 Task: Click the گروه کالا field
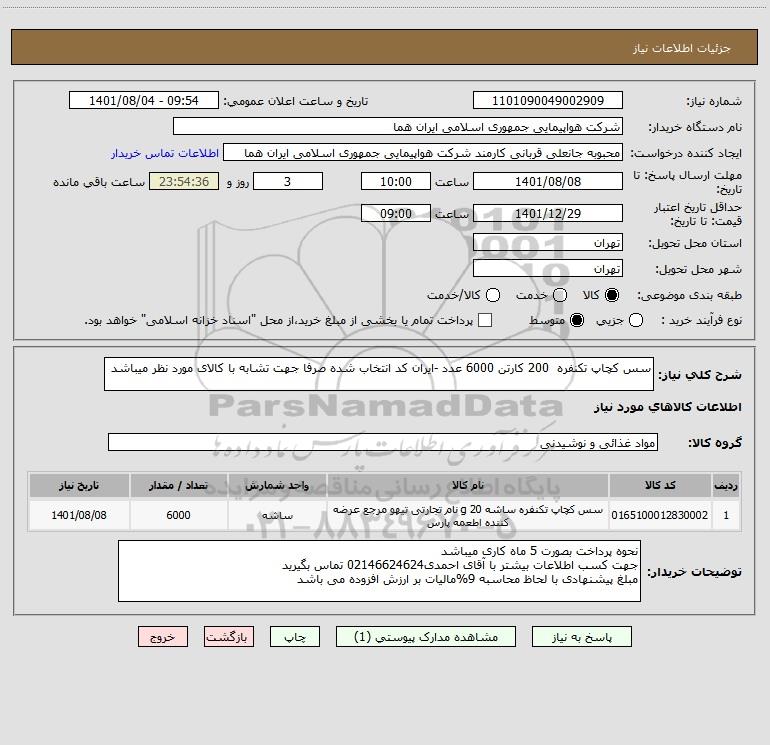click(383, 442)
